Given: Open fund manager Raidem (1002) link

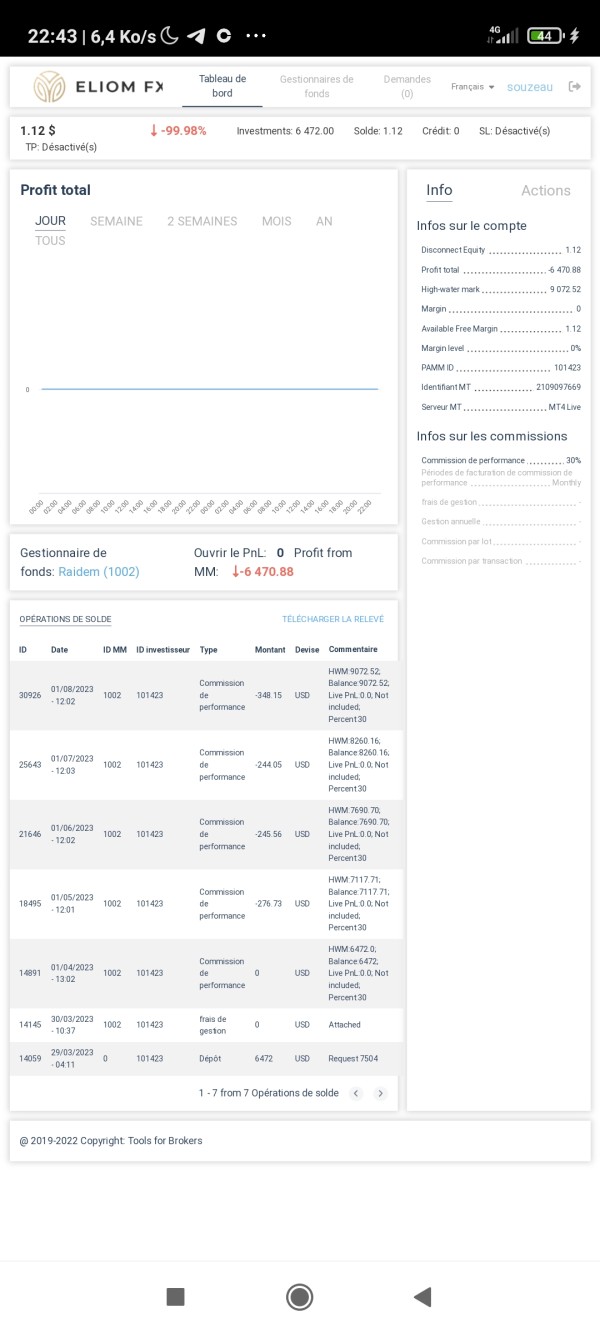Looking at the screenshot, I should pos(99,572).
